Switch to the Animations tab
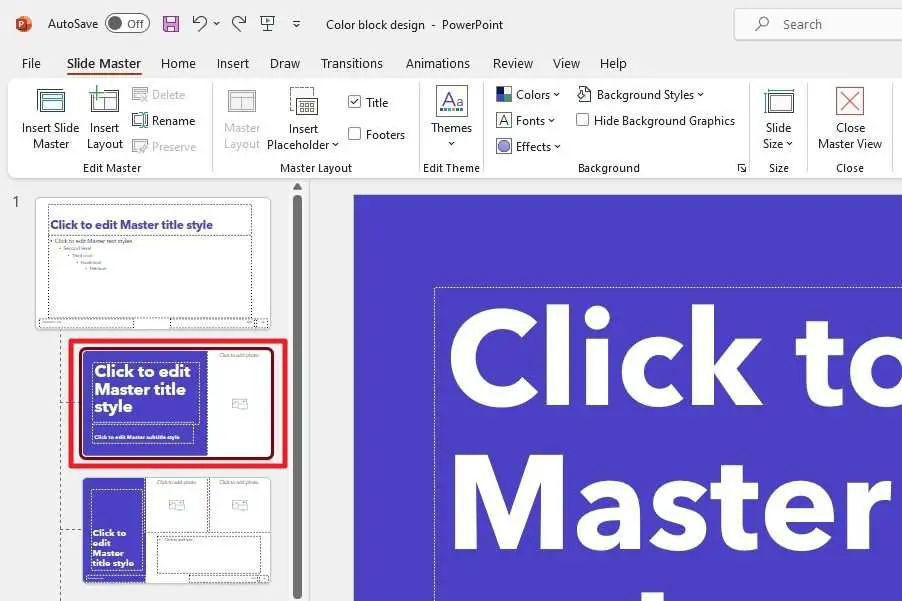 [438, 63]
